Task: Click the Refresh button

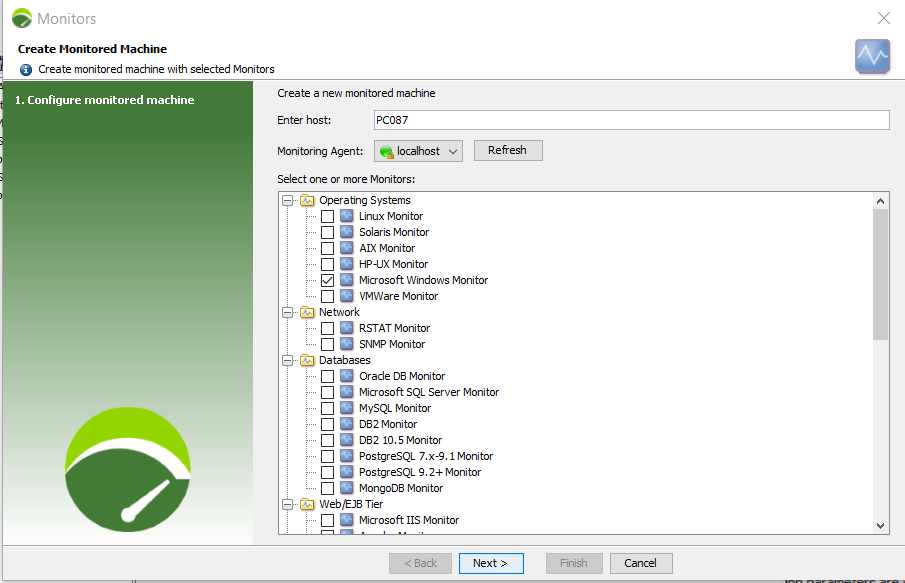Action: tap(507, 150)
